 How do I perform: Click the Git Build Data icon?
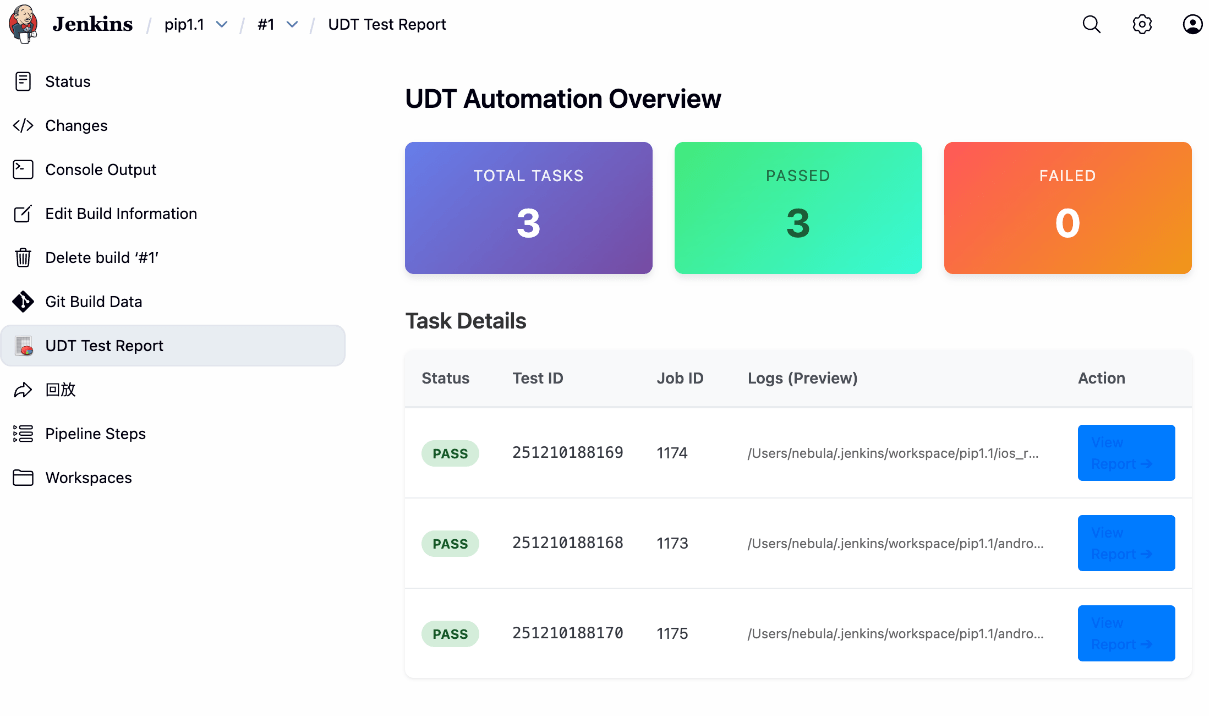click(x=23, y=302)
